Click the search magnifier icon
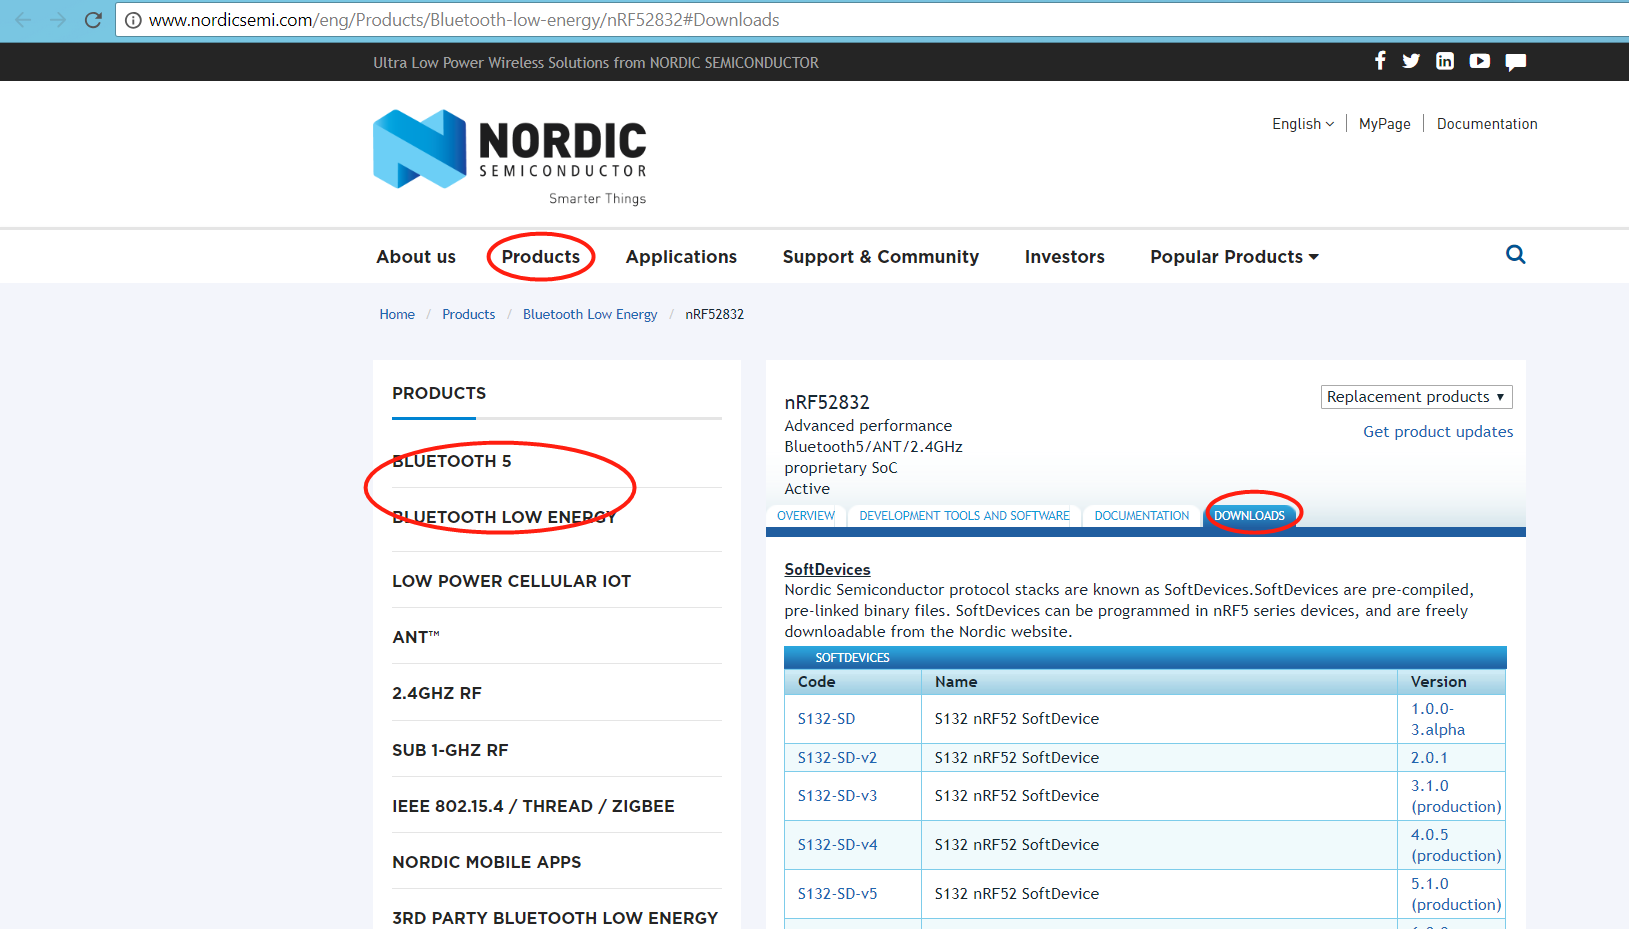 point(1516,255)
